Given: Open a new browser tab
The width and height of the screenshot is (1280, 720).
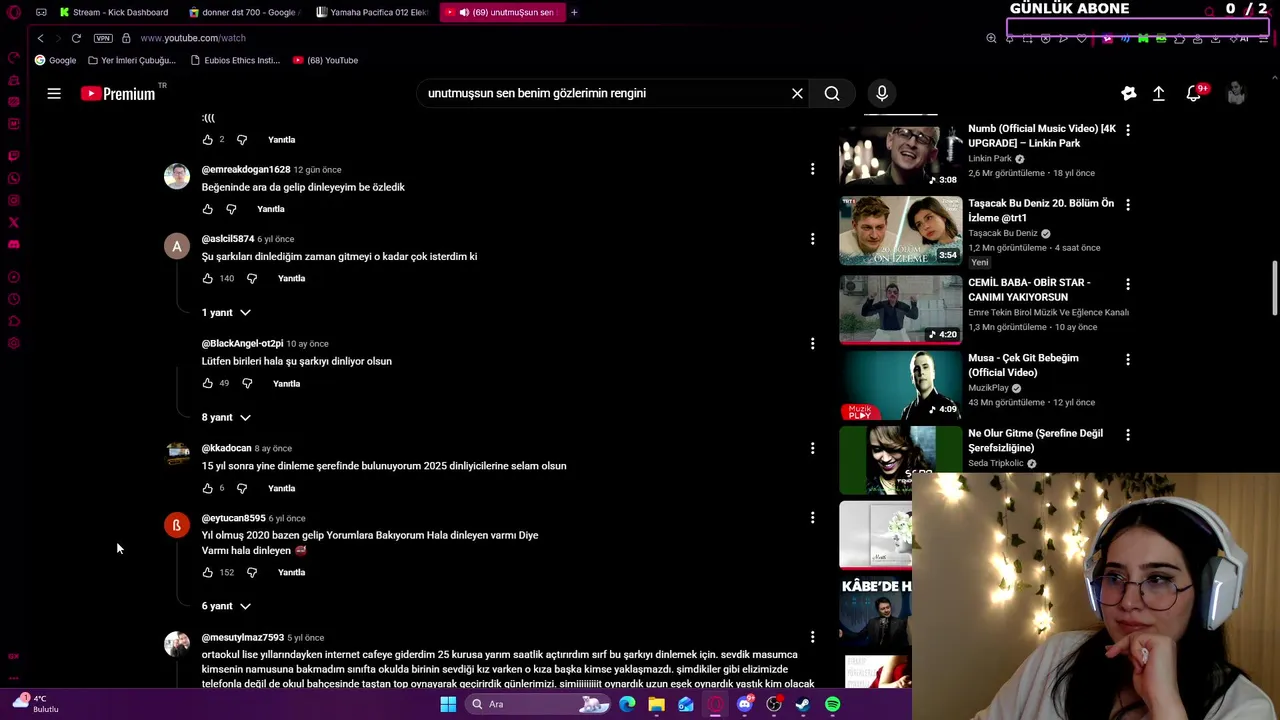Looking at the screenshot, I should [x=574, y=12].
